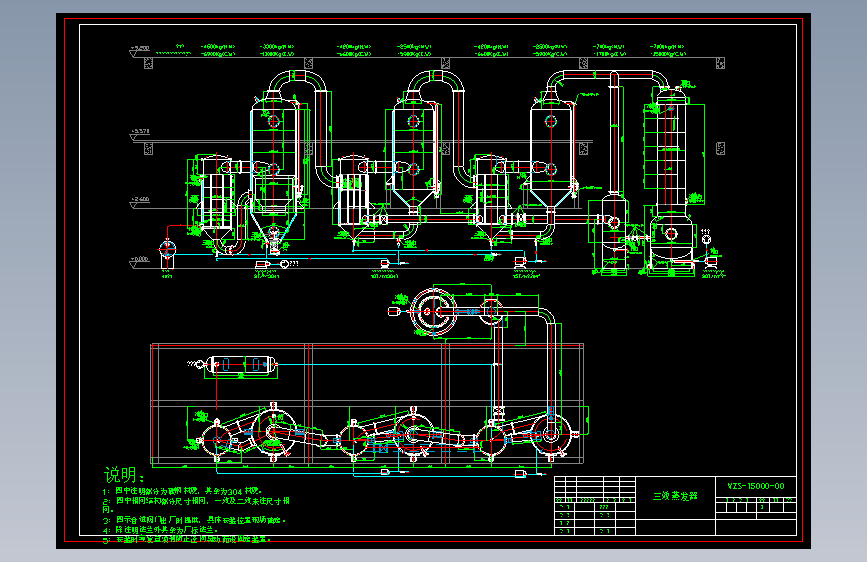867x562 pixels.
Task: Select the horizontal tank in the plan view
Action: click(241, 365)
